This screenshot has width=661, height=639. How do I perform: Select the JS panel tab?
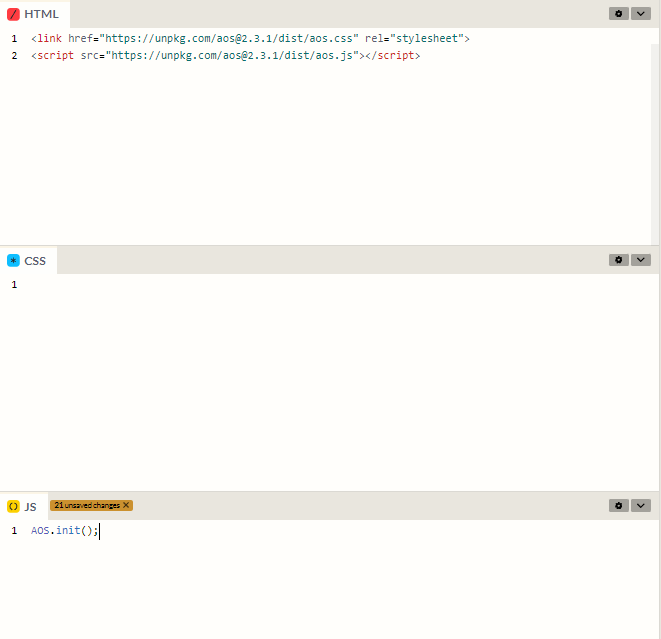pyautogui.click(x=24, y=506)
